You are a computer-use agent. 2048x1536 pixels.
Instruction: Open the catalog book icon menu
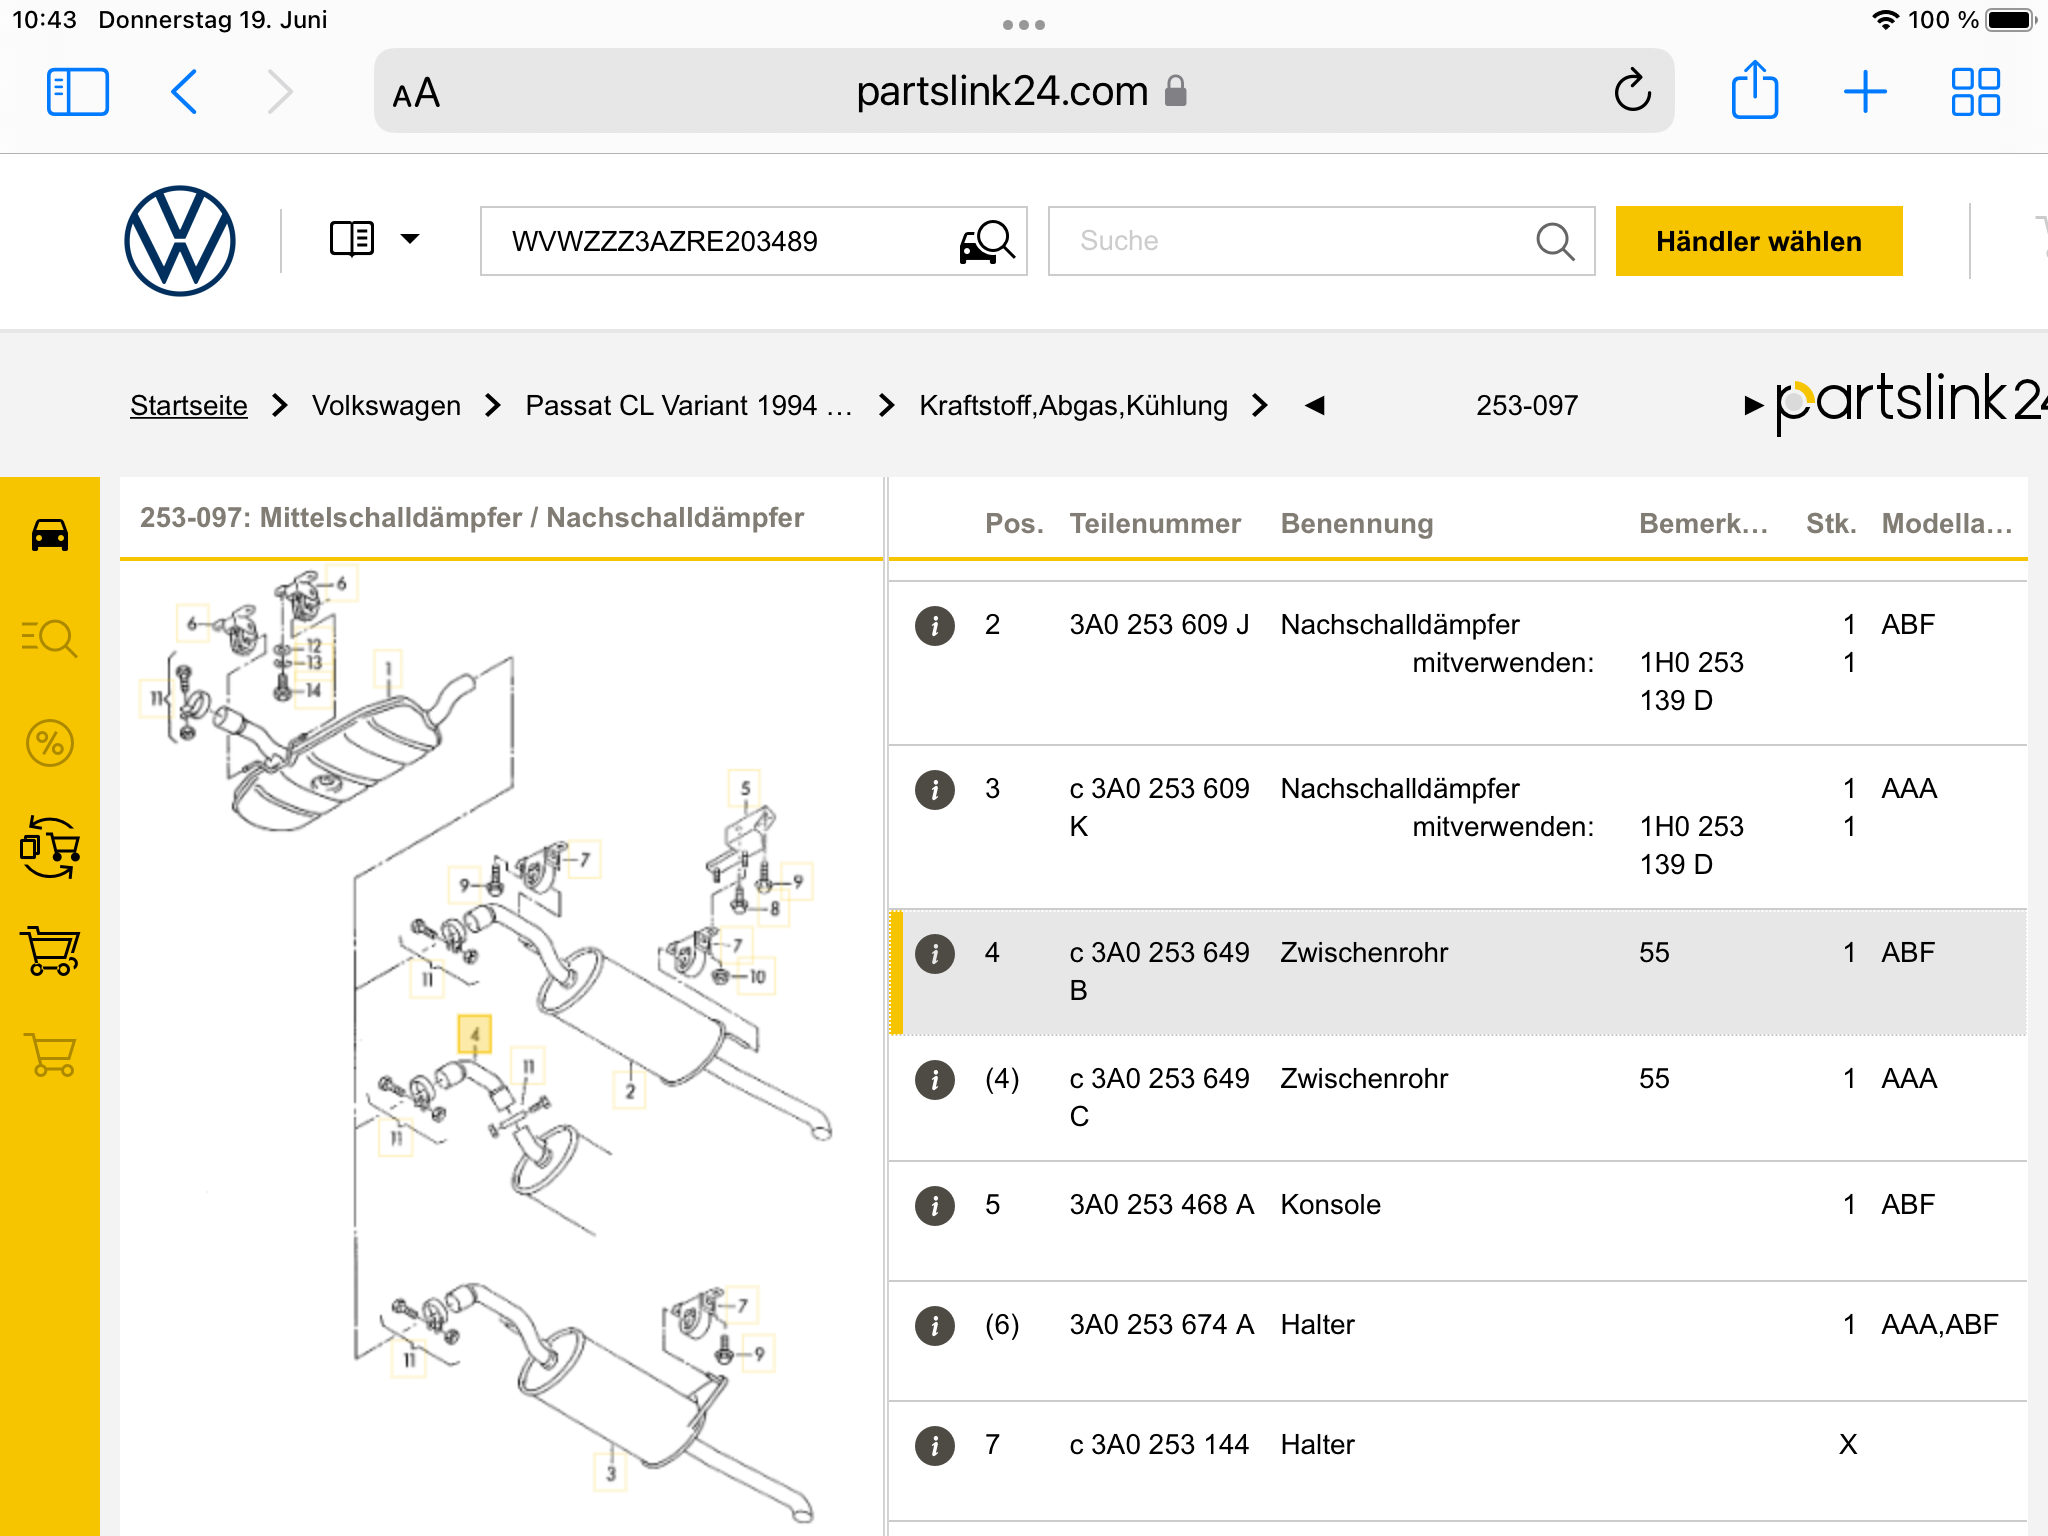[352, 239]
